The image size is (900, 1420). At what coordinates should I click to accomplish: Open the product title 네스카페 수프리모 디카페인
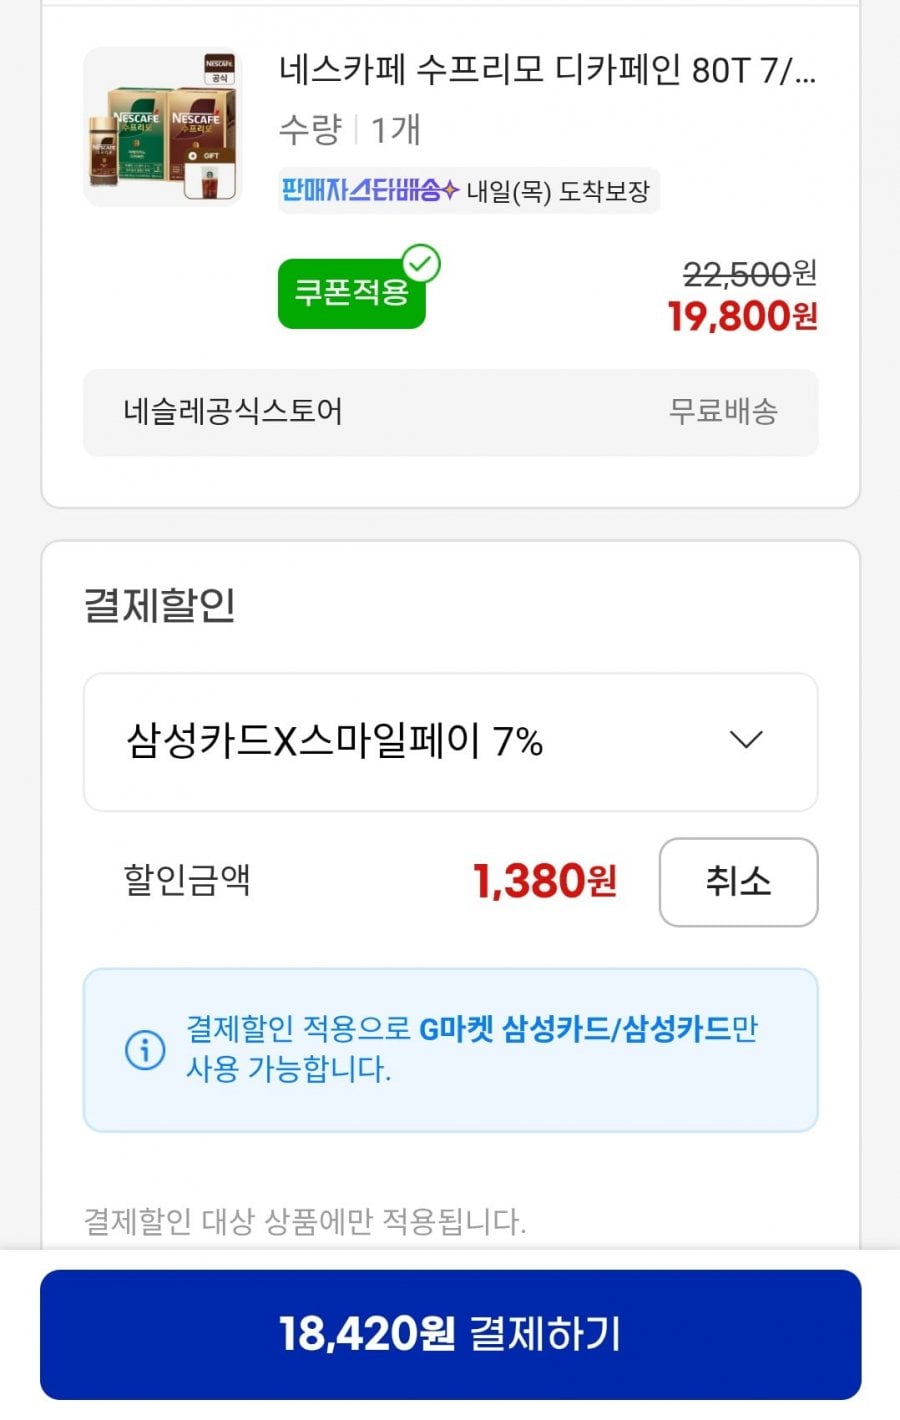pos(547,70)
